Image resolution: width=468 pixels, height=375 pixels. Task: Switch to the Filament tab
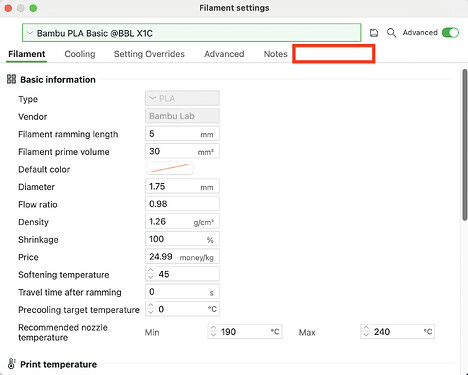pyautogui.click(x=27, y=54)
